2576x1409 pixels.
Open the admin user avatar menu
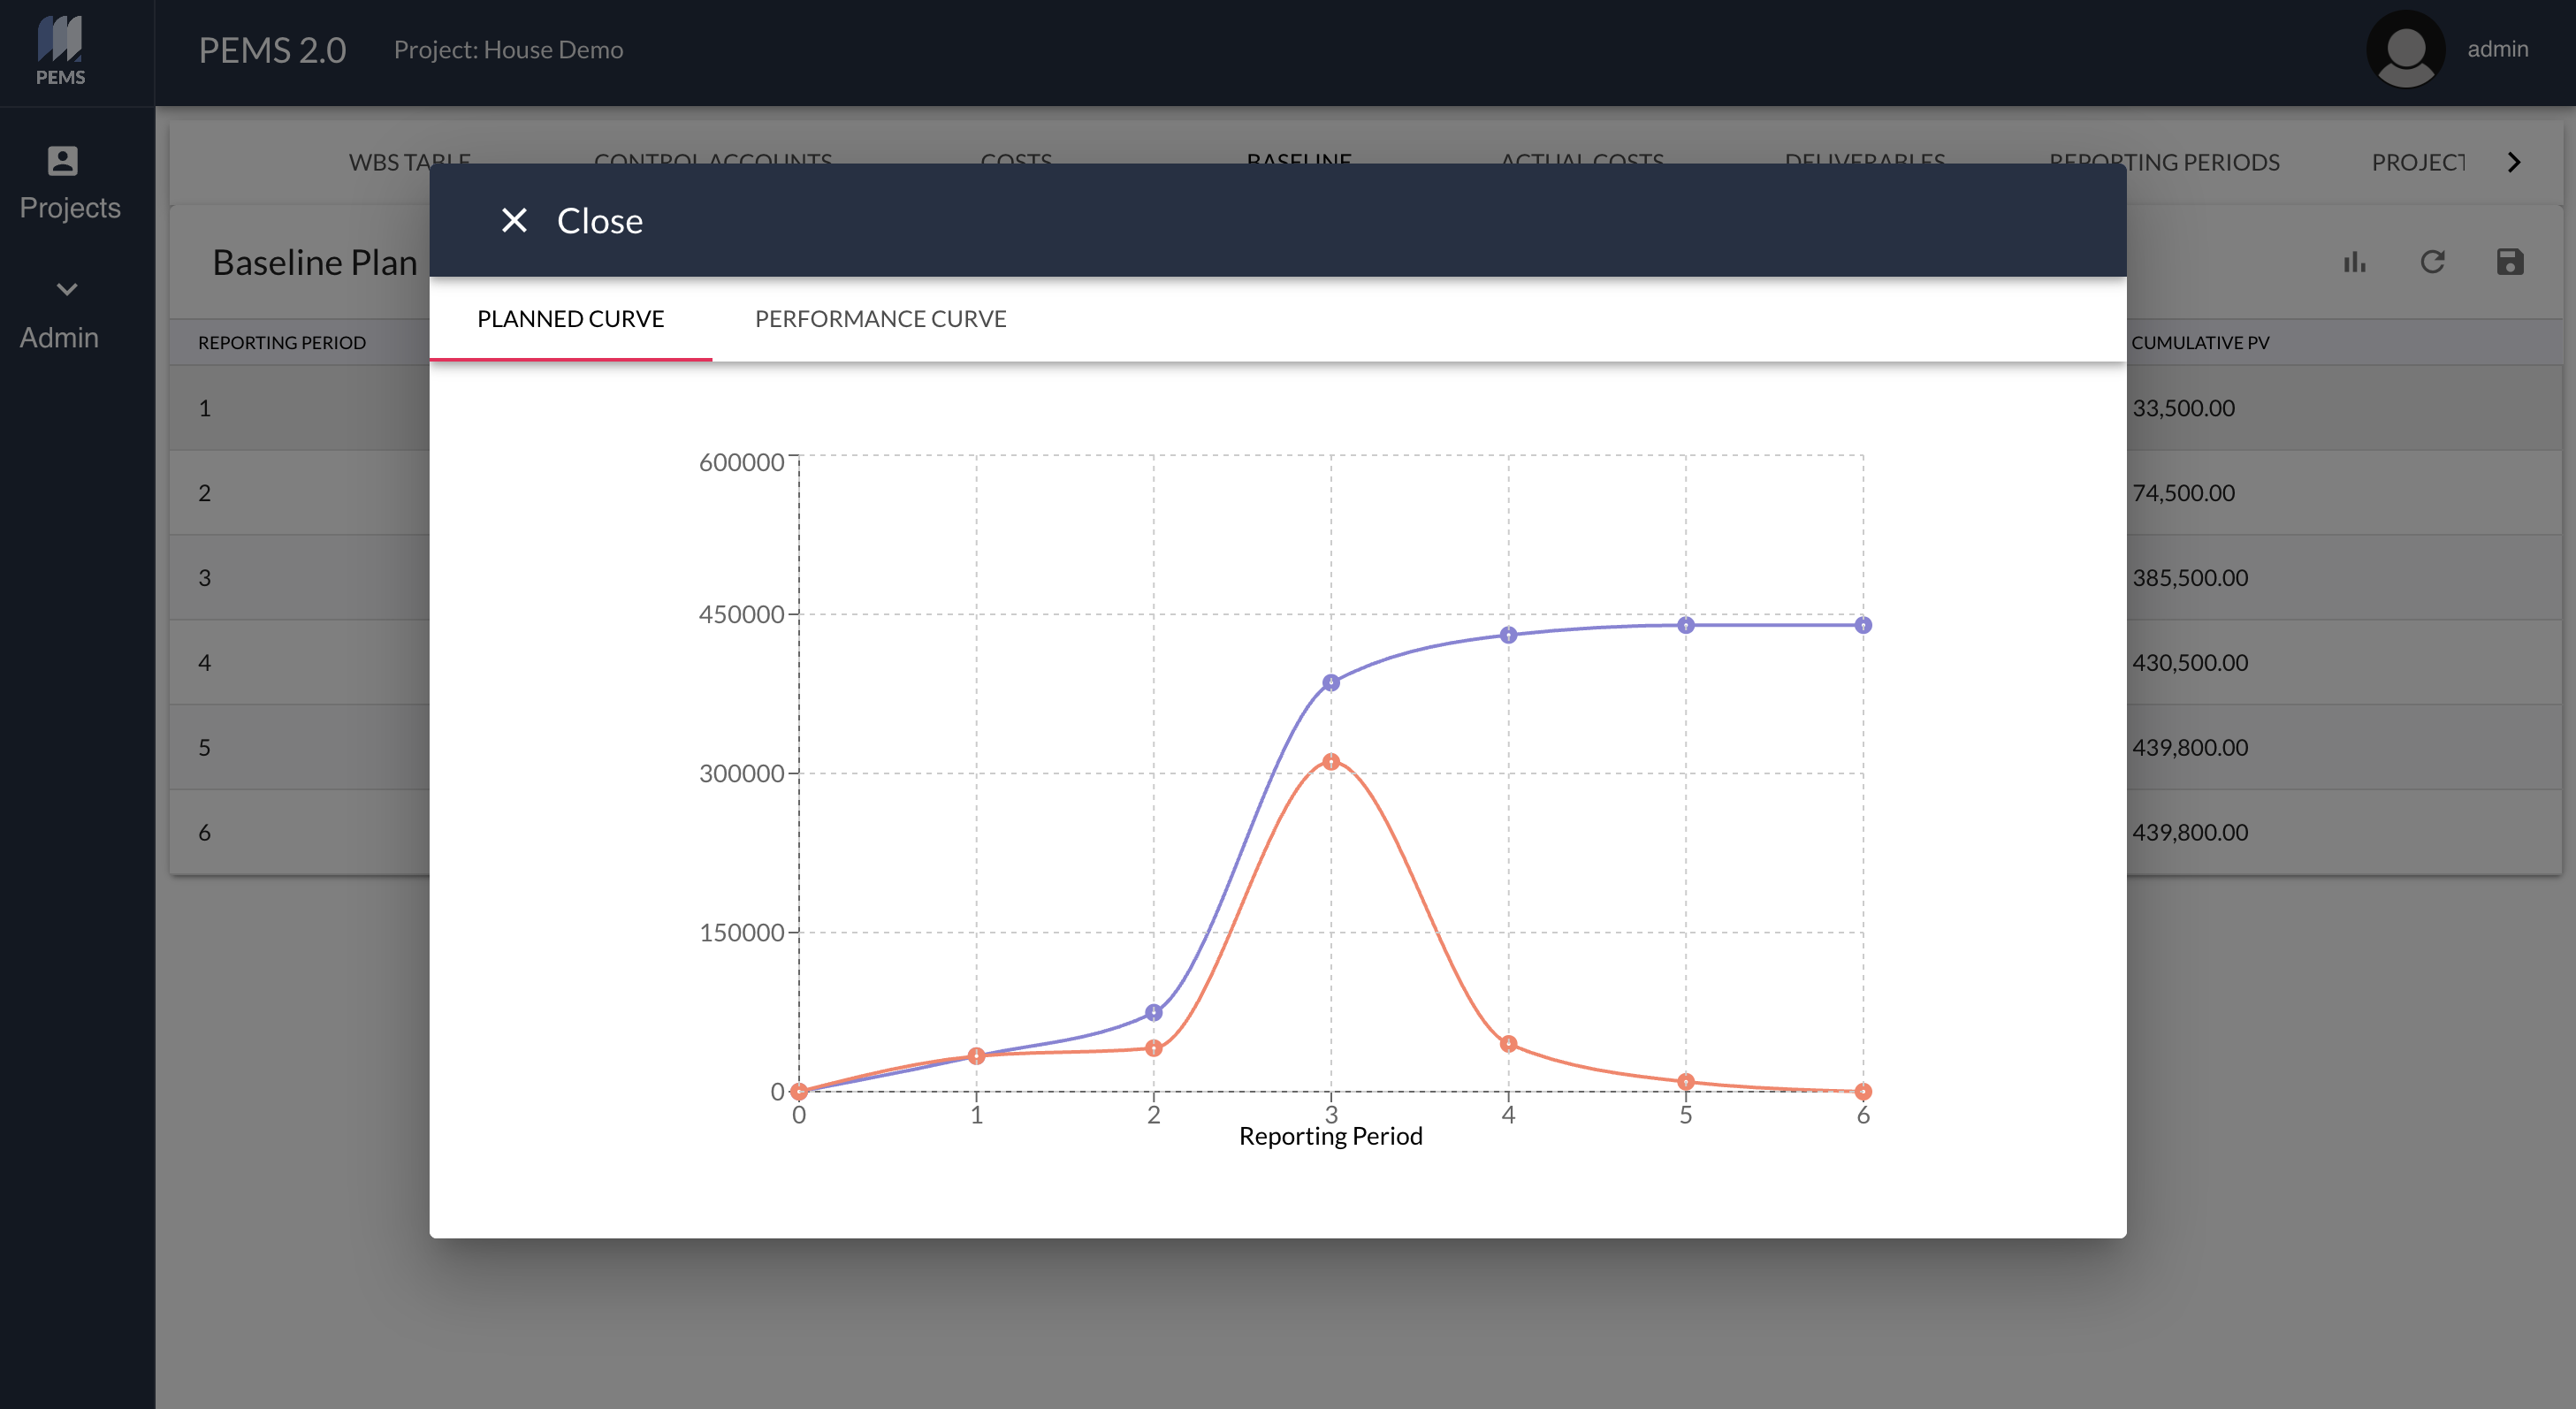point(2405,49)
